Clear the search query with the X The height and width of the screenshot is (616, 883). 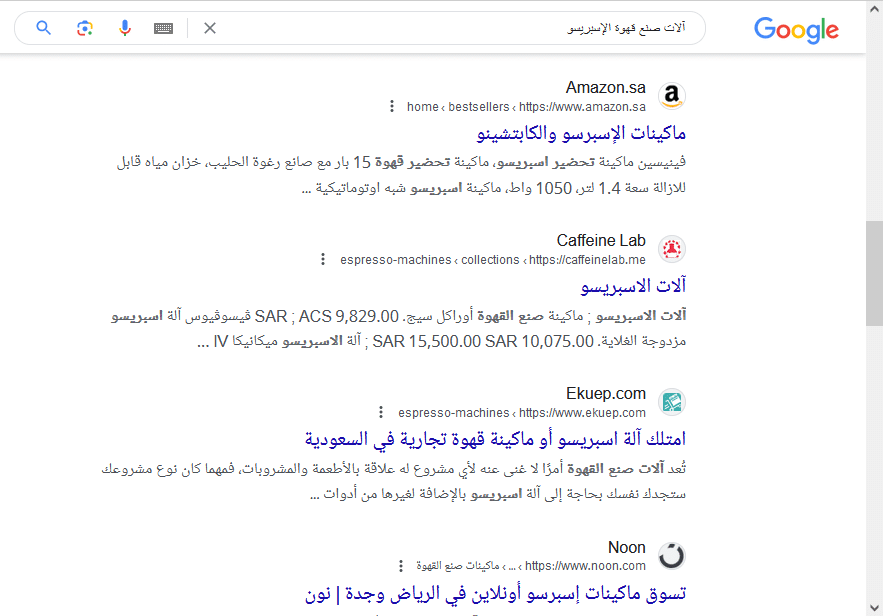(210, 28)
